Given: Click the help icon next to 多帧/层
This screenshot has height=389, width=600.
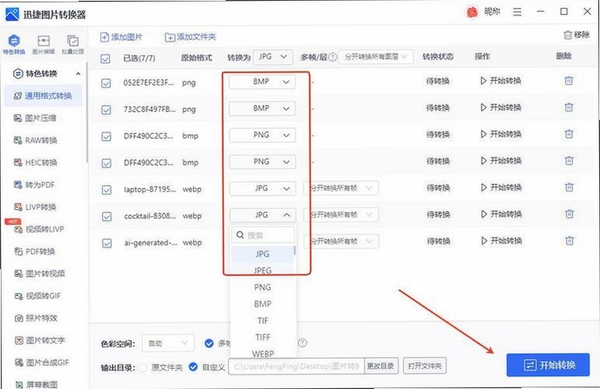Looking at the screenshot, I should (333, 57).
